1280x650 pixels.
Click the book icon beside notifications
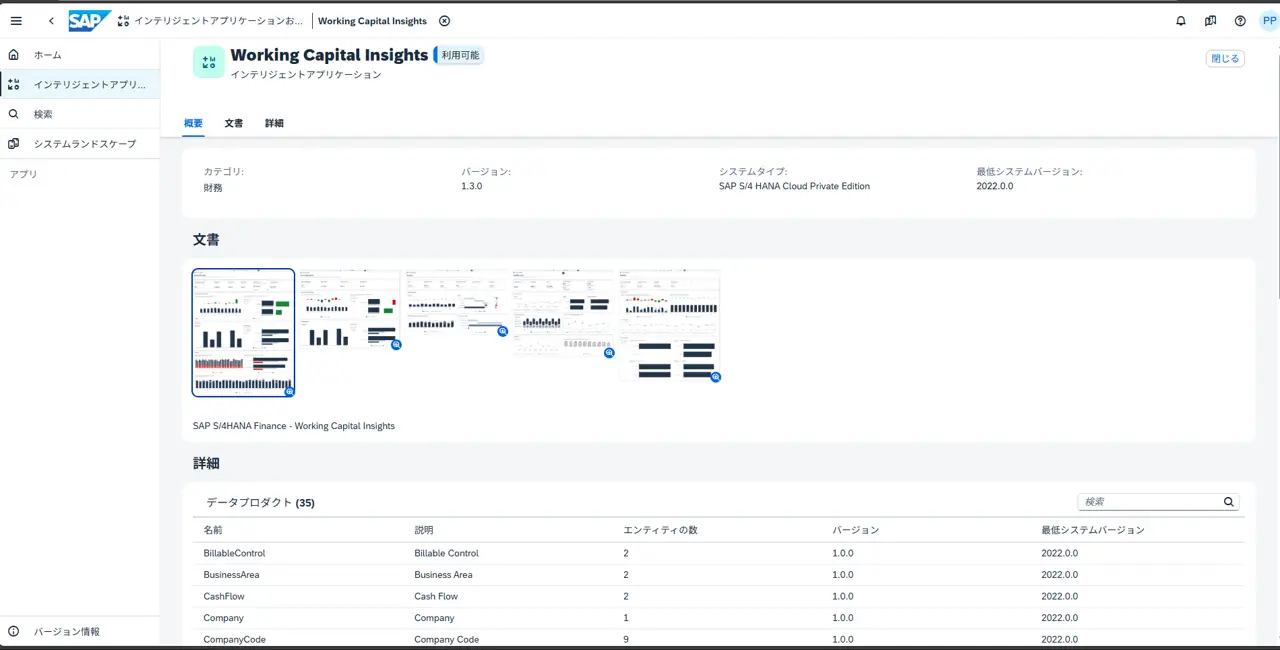(x=1210, y=21)
